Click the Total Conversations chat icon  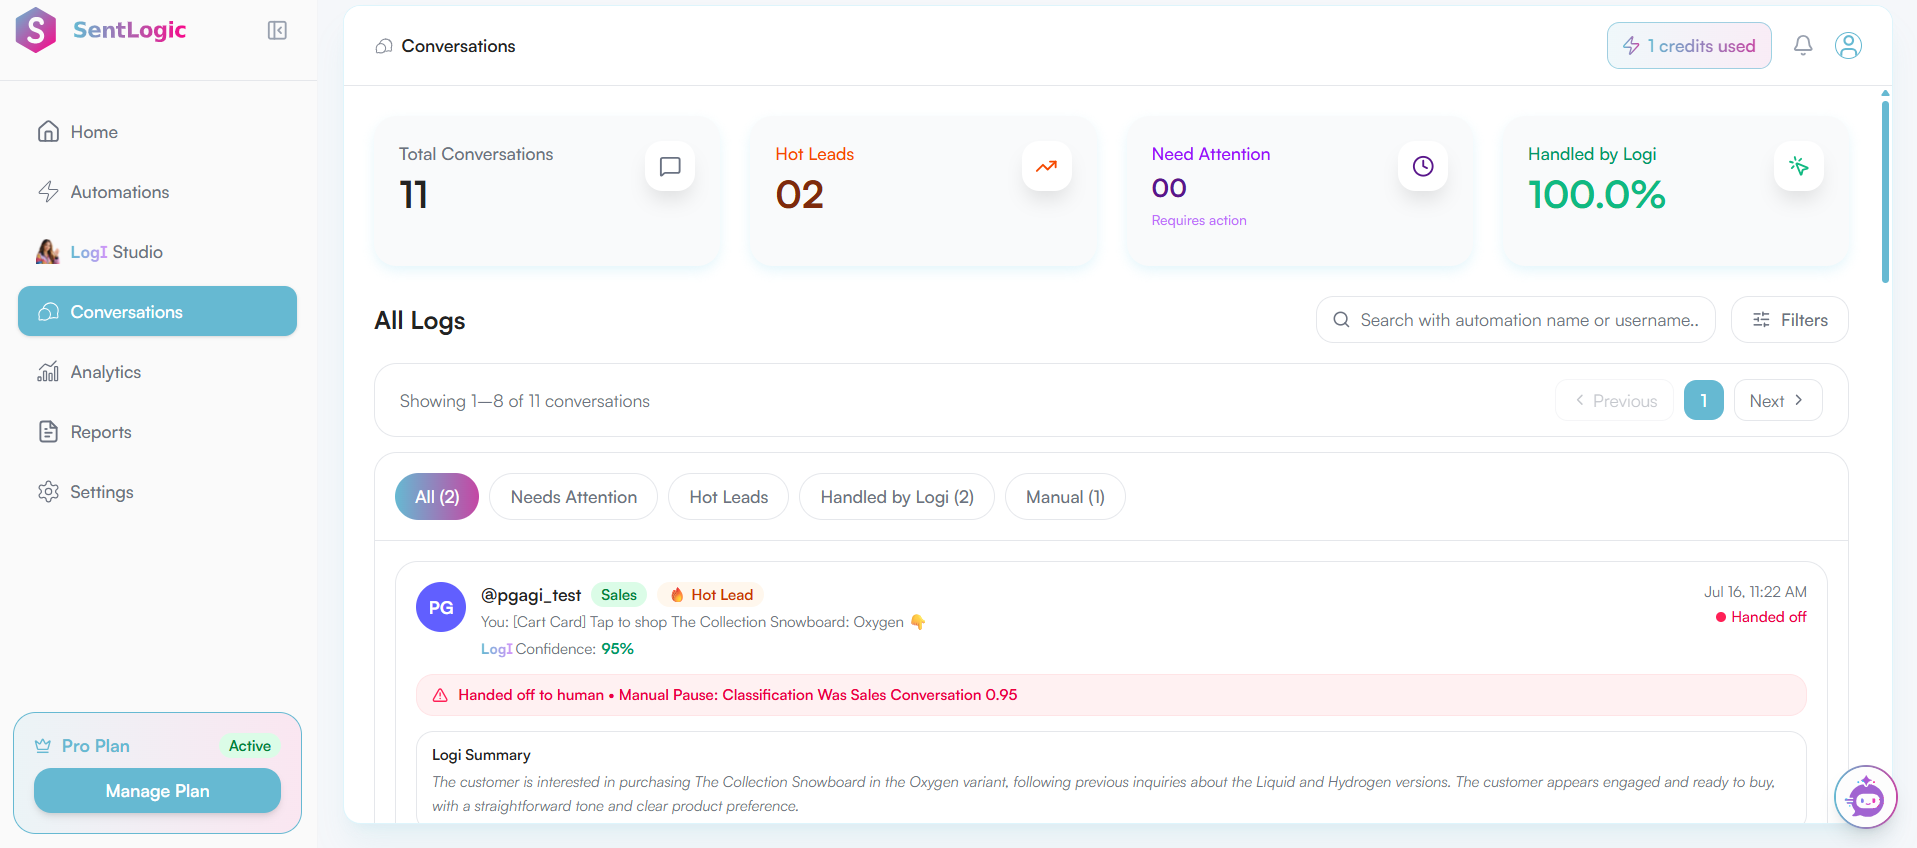[670, 166]
